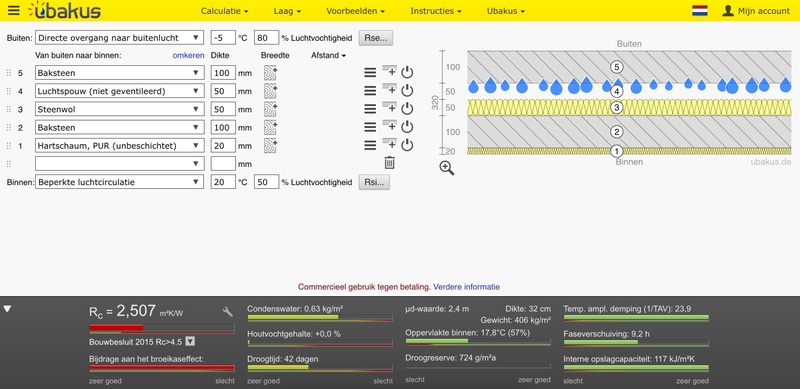The height and width of the screenshot is (389, 800).
Task: Delete empty layer with trash icon
Action: (x=389, y=163)
